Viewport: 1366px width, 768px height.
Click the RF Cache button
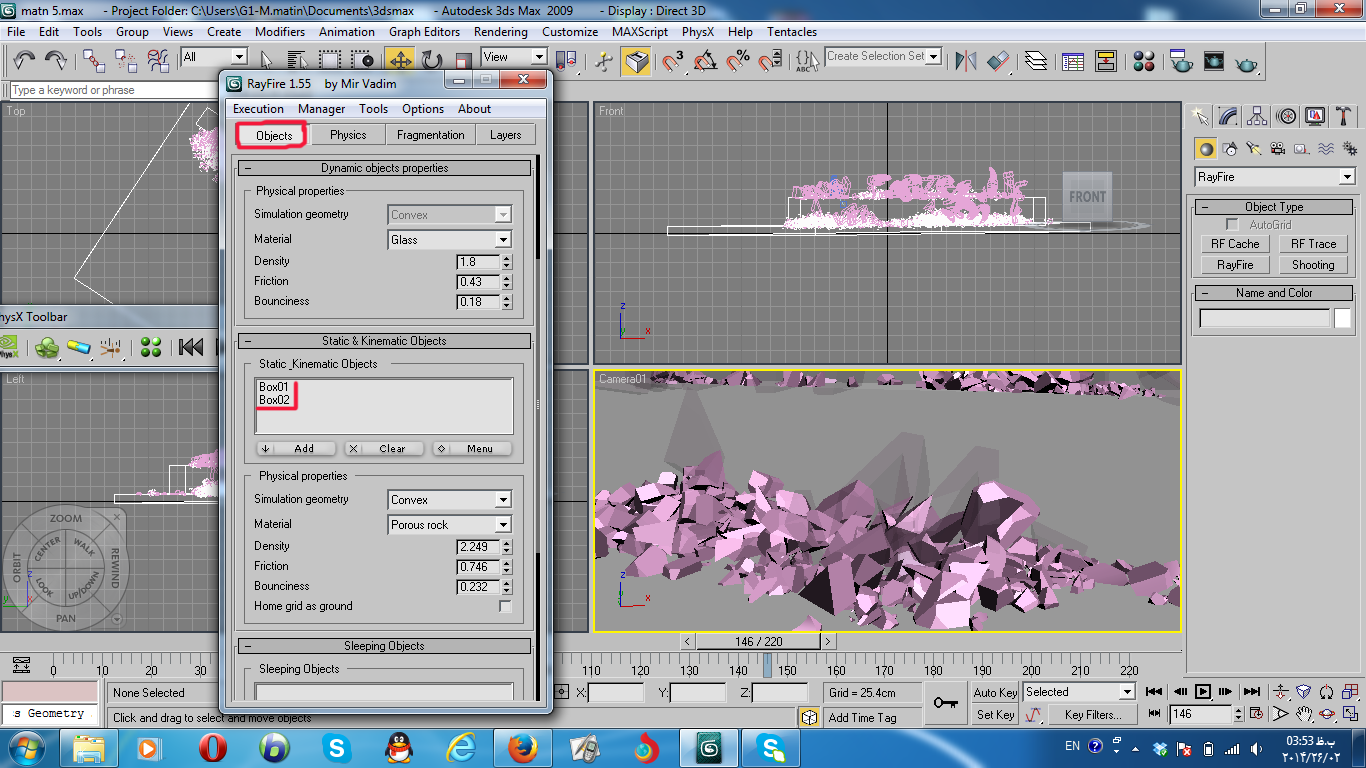1235,244
